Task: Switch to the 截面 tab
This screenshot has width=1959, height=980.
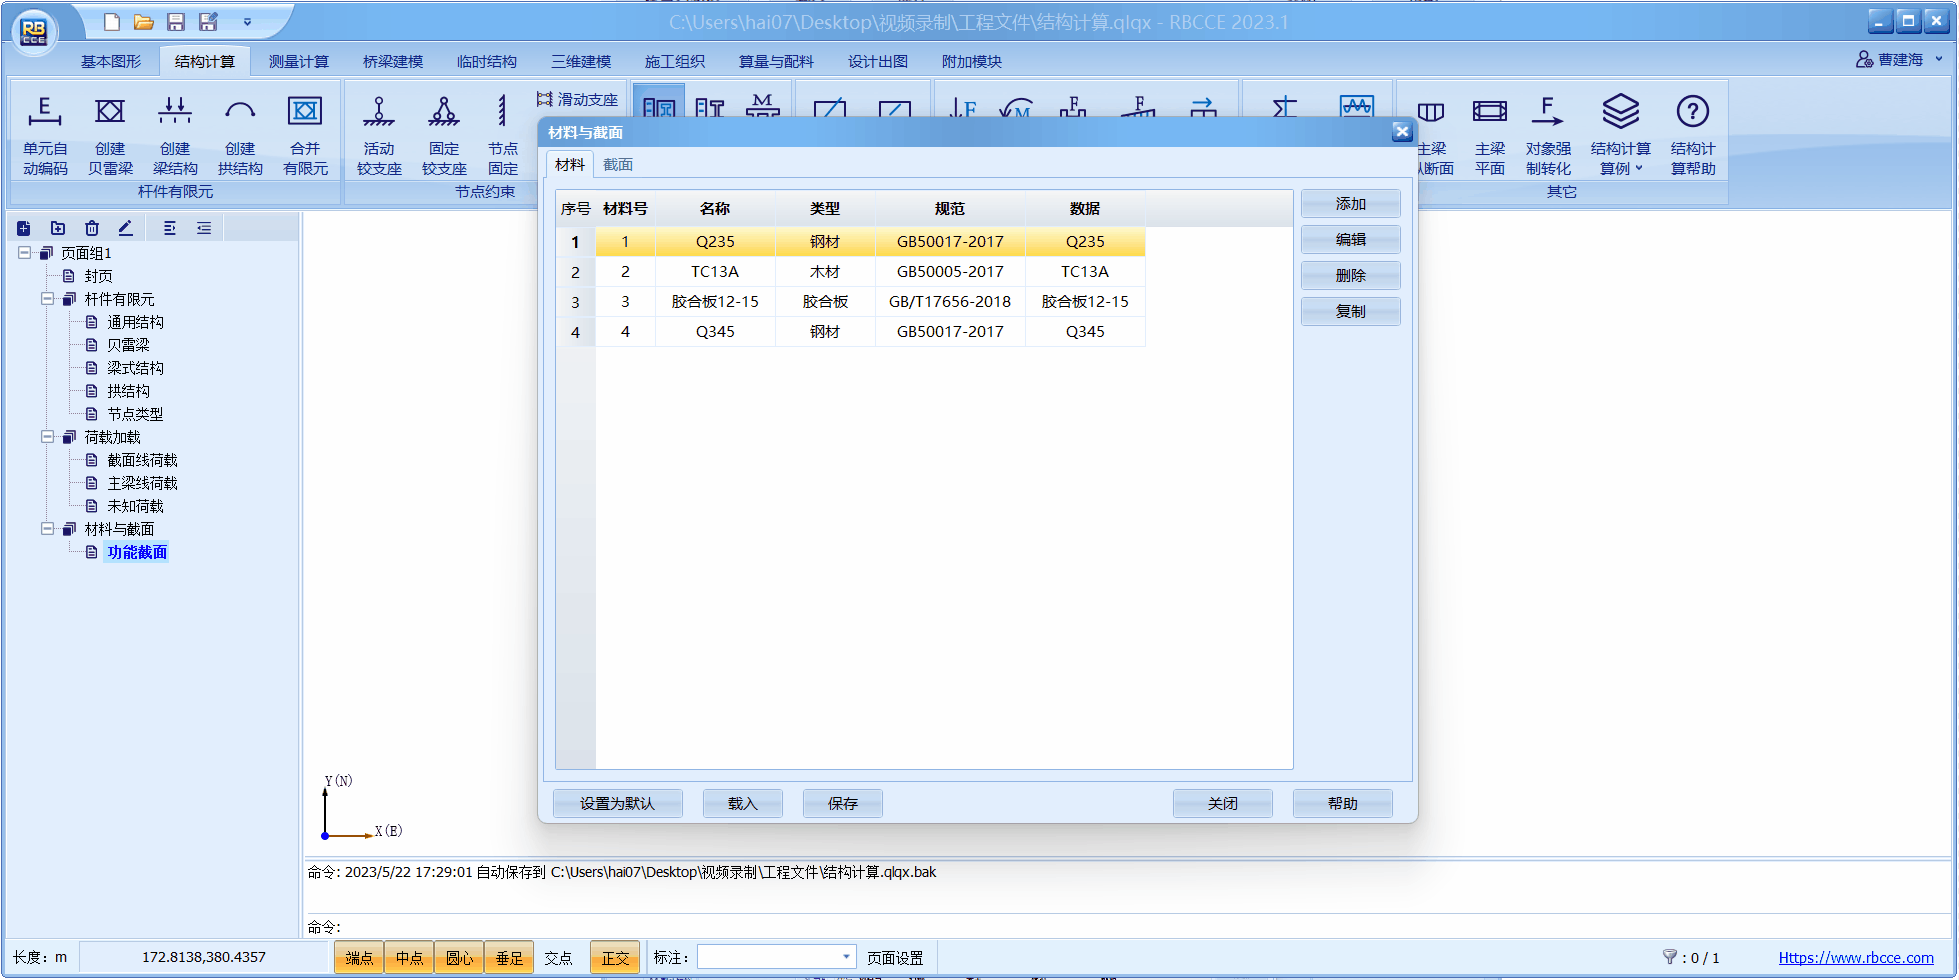Action: [x=618, y=165]
